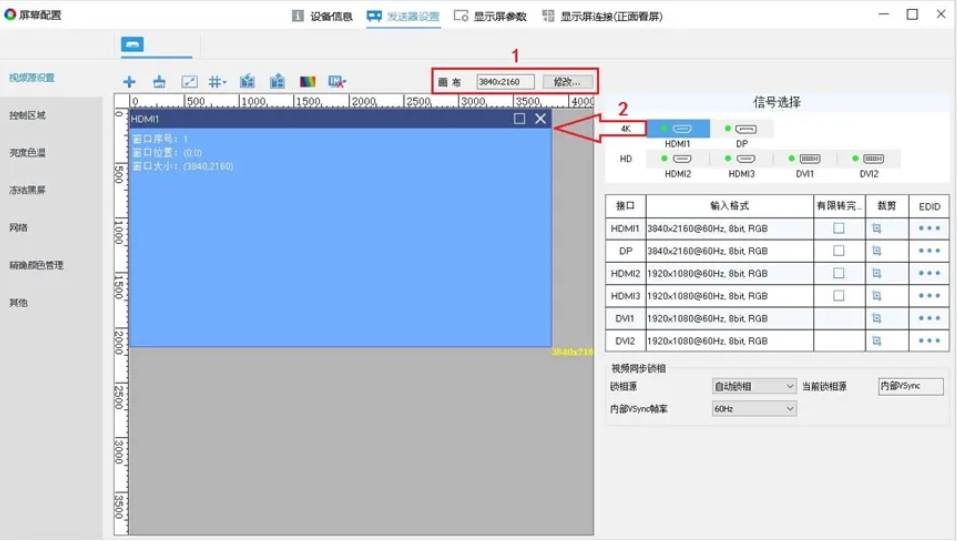This screenshot has height=541, width=957.
Task: Open the 60Hz VSync frame rate dropdown
Action: (754, 409)
